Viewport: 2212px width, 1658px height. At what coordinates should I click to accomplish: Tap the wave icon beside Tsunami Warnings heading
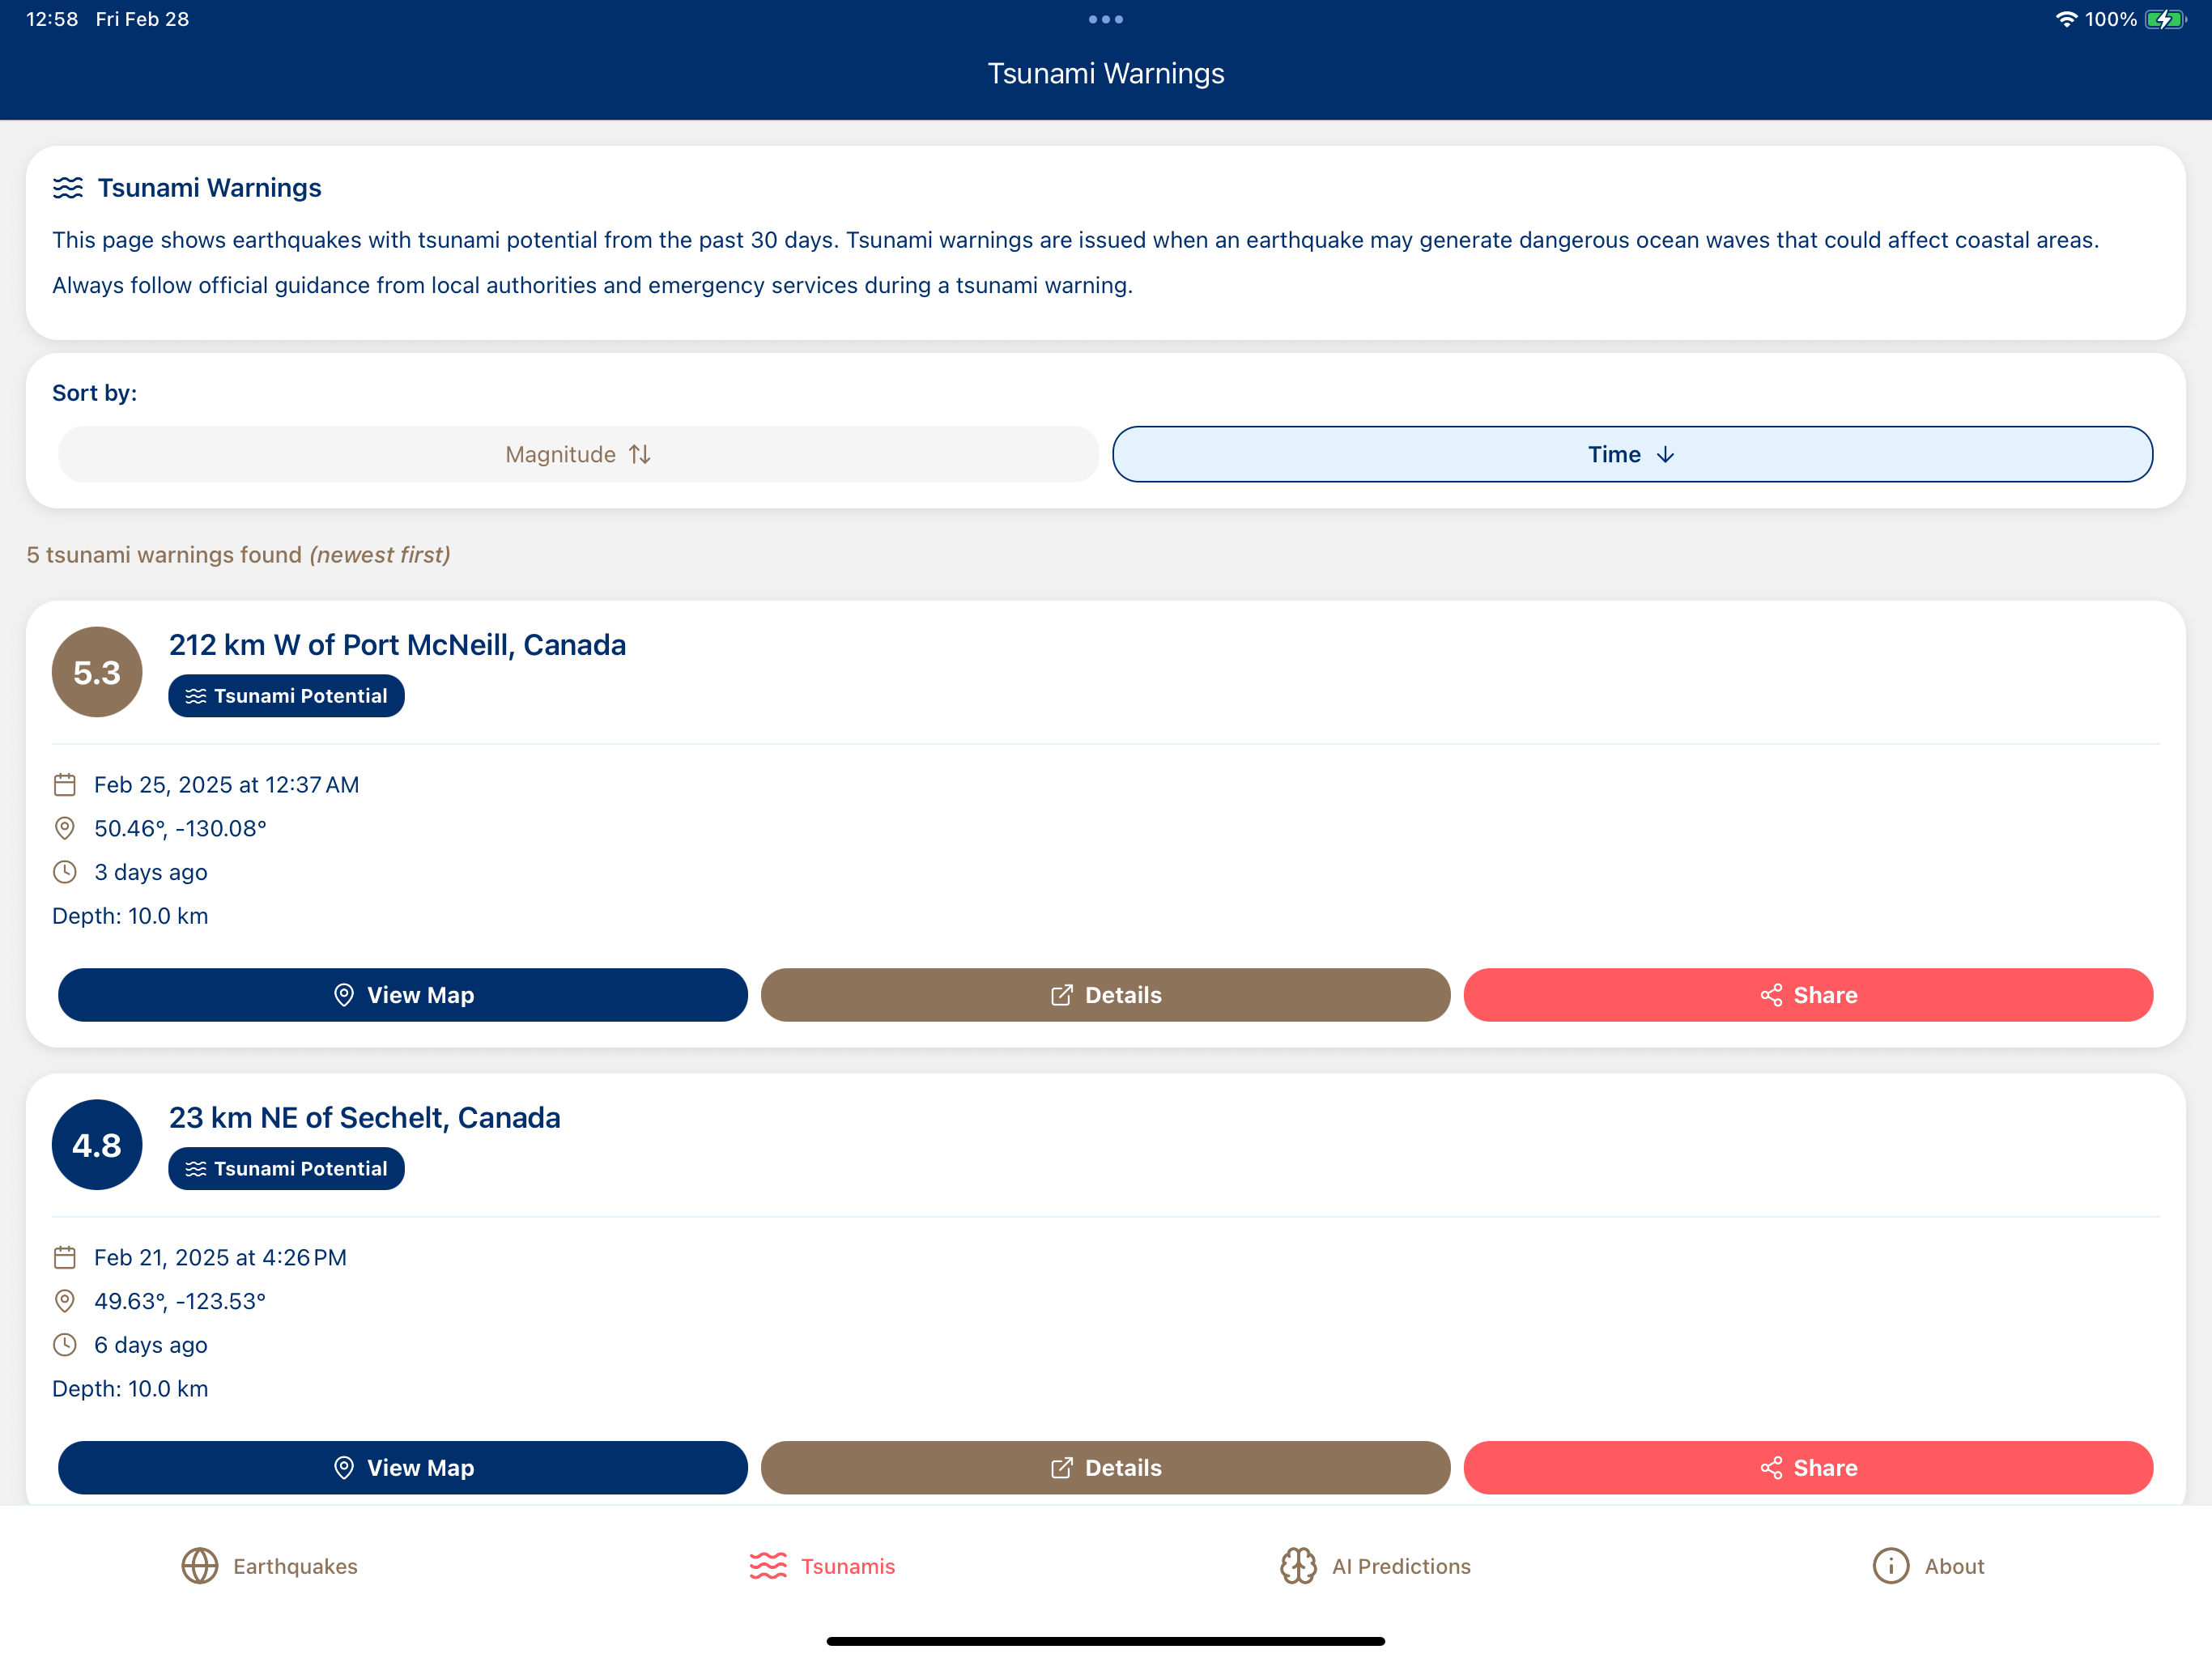68,188
